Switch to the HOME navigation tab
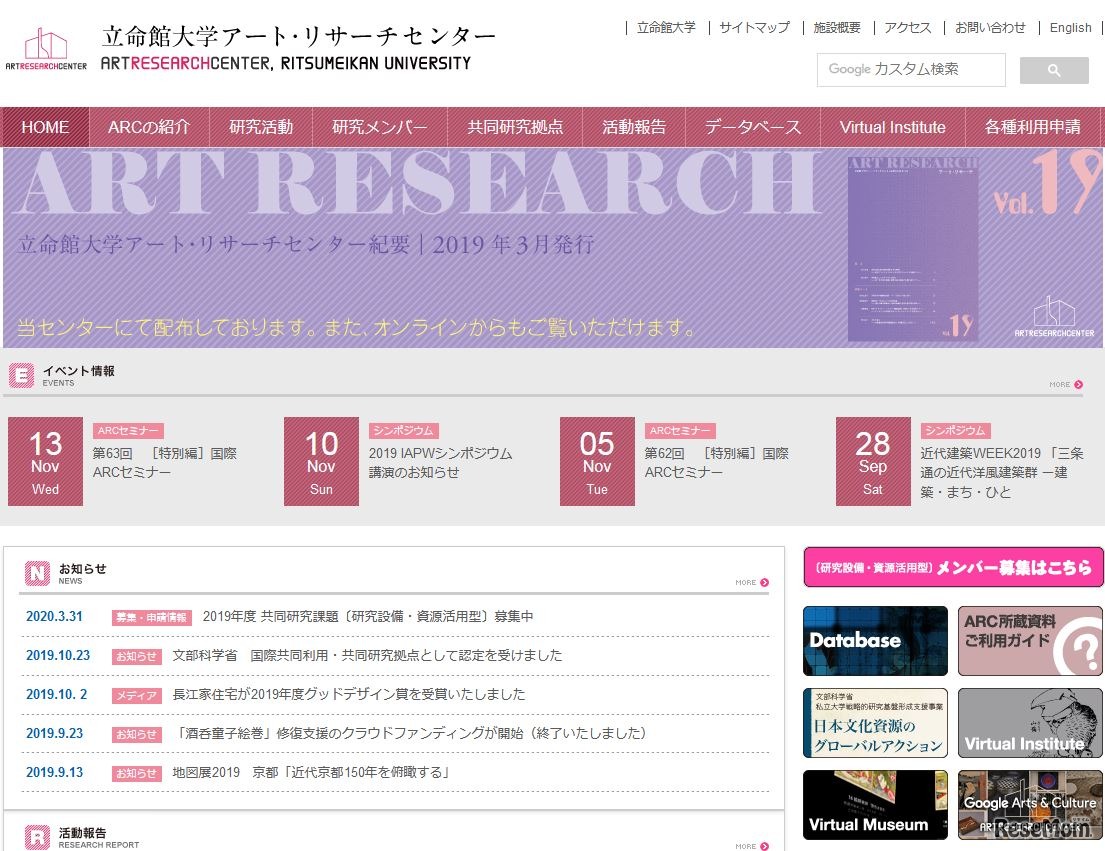The height and width of the screenshot is (851, 1105). coord(45,127)
